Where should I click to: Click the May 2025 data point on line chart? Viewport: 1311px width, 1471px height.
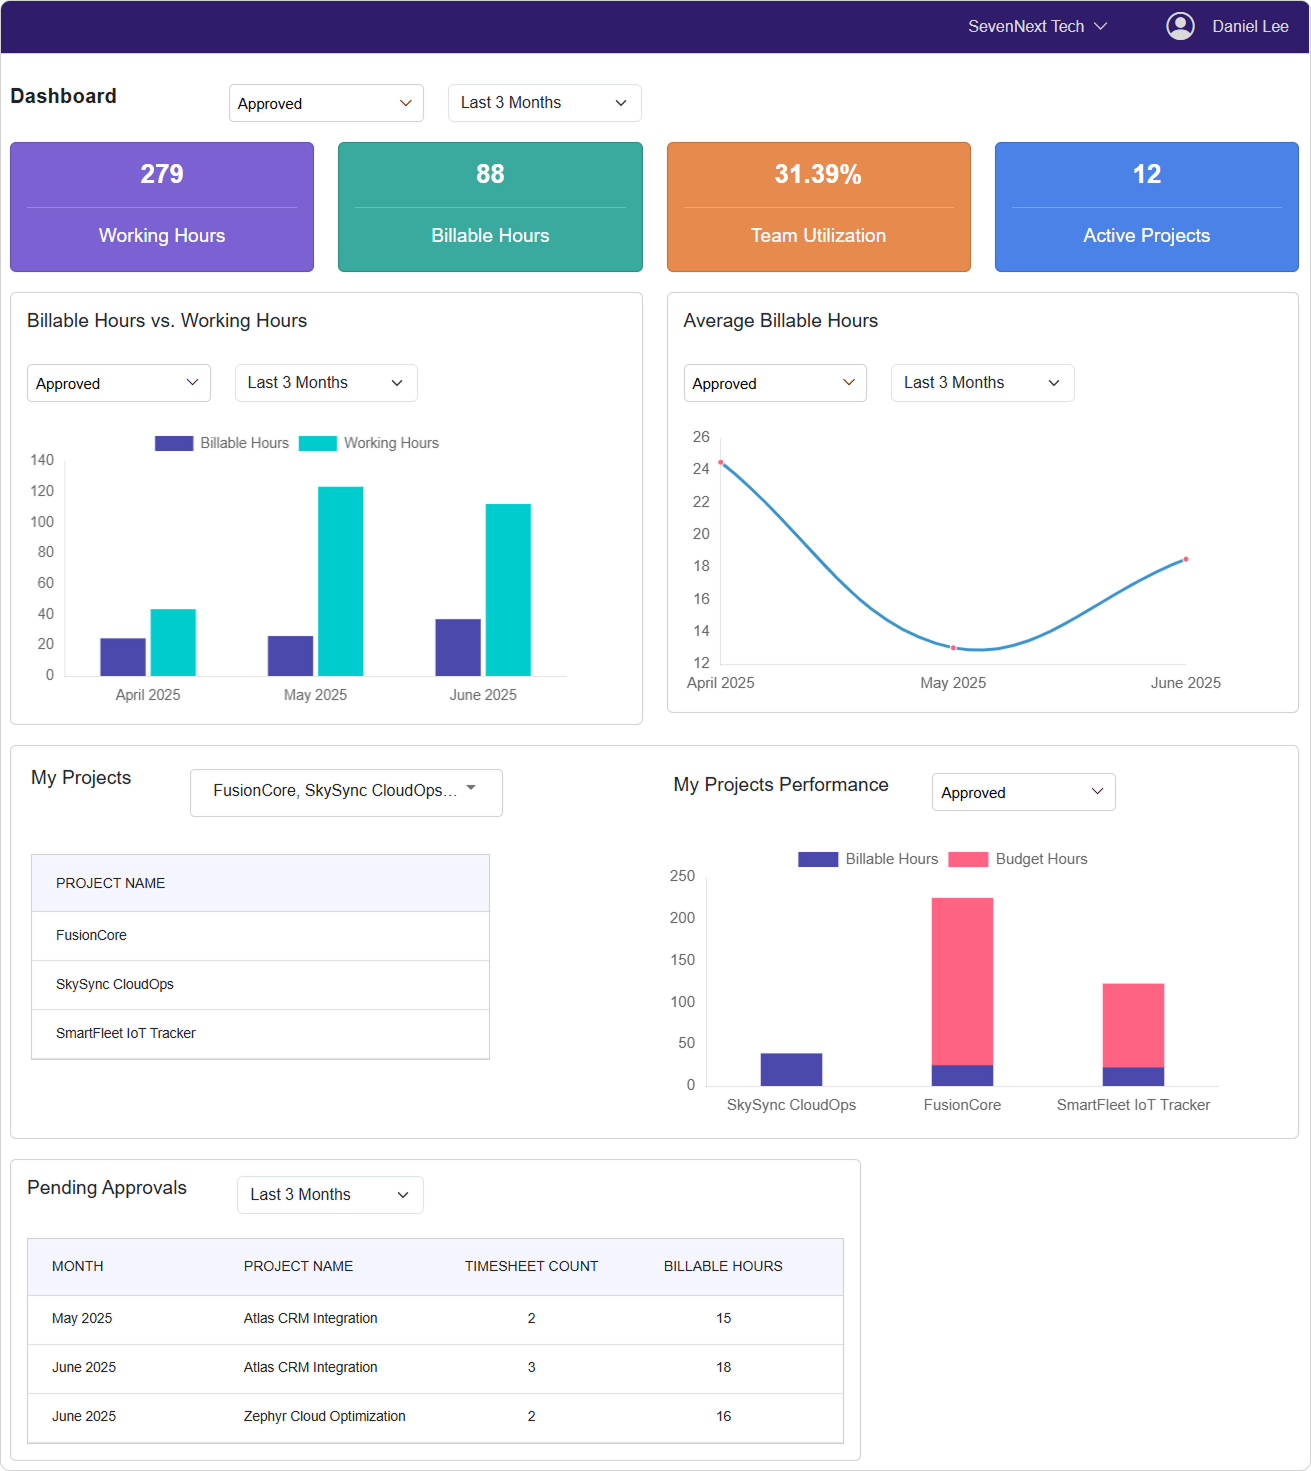(x=953, y=648)
